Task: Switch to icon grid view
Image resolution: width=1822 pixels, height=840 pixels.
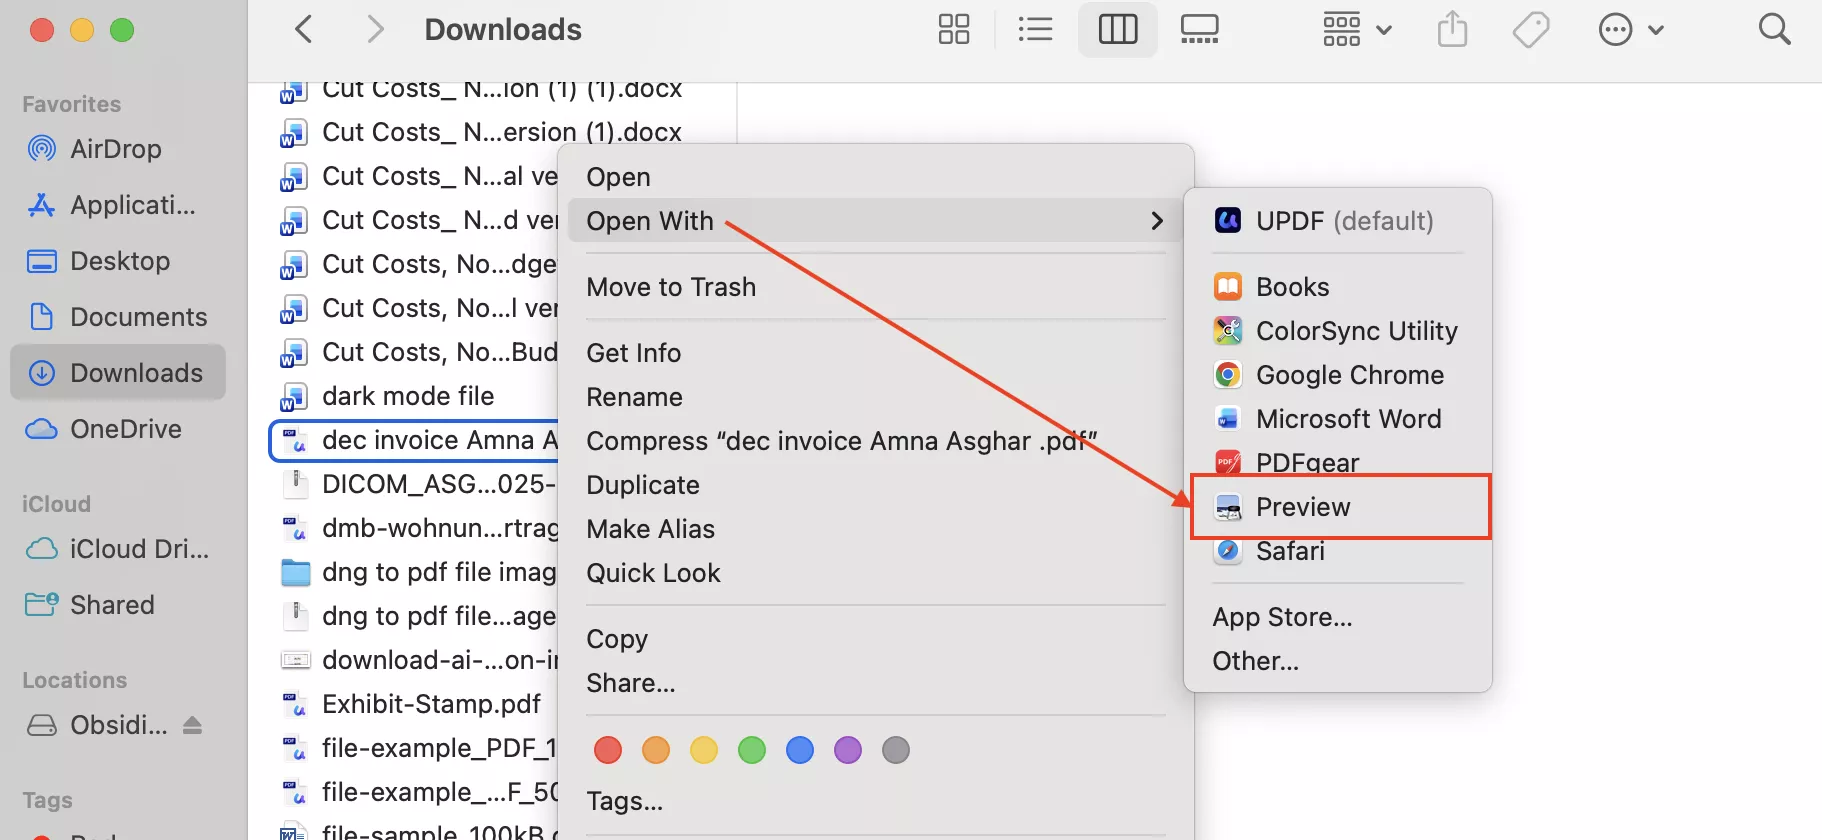Action: (x=954, y=29)
